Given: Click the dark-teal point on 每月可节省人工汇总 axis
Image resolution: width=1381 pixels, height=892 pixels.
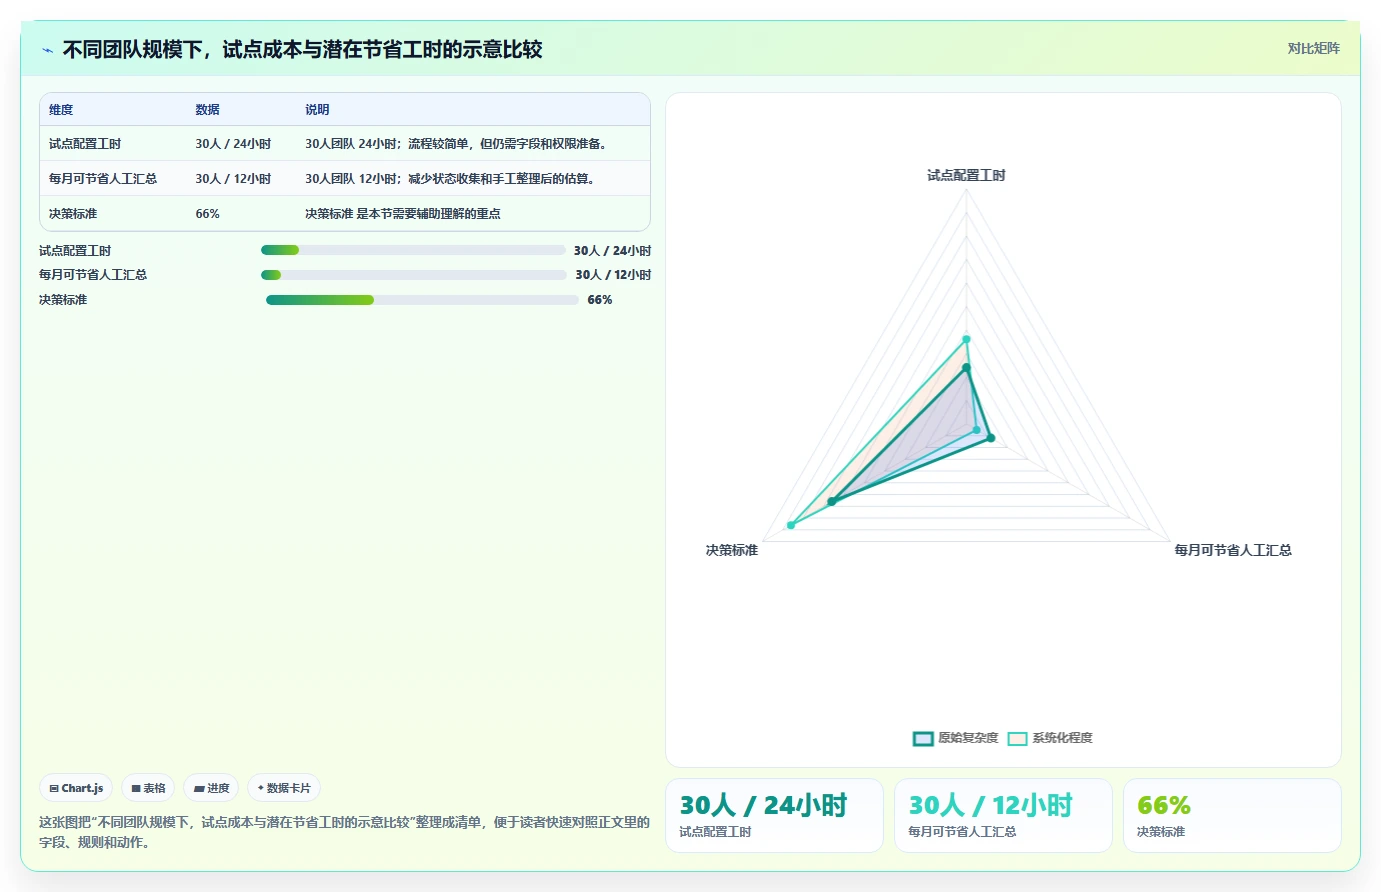Looking at the screenshot, I should pyautogui.click(x=991, y=438).
